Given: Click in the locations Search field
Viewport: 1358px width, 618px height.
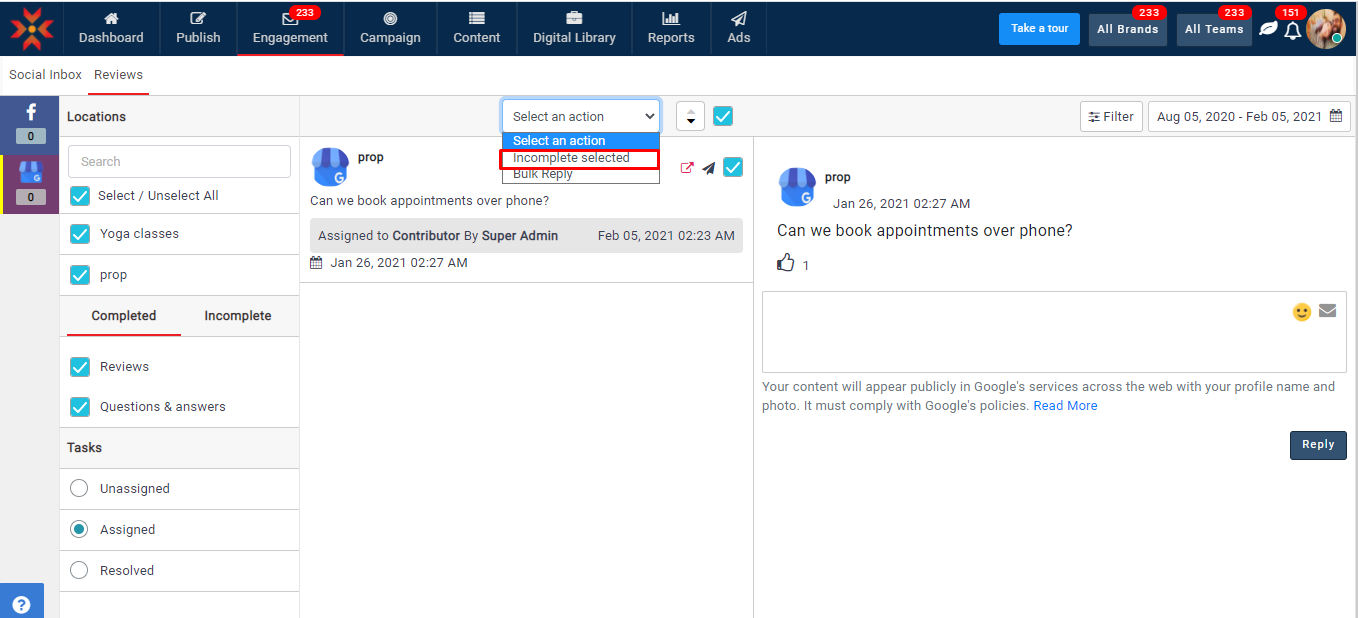Looking at the screenshot, I should 179,162.
